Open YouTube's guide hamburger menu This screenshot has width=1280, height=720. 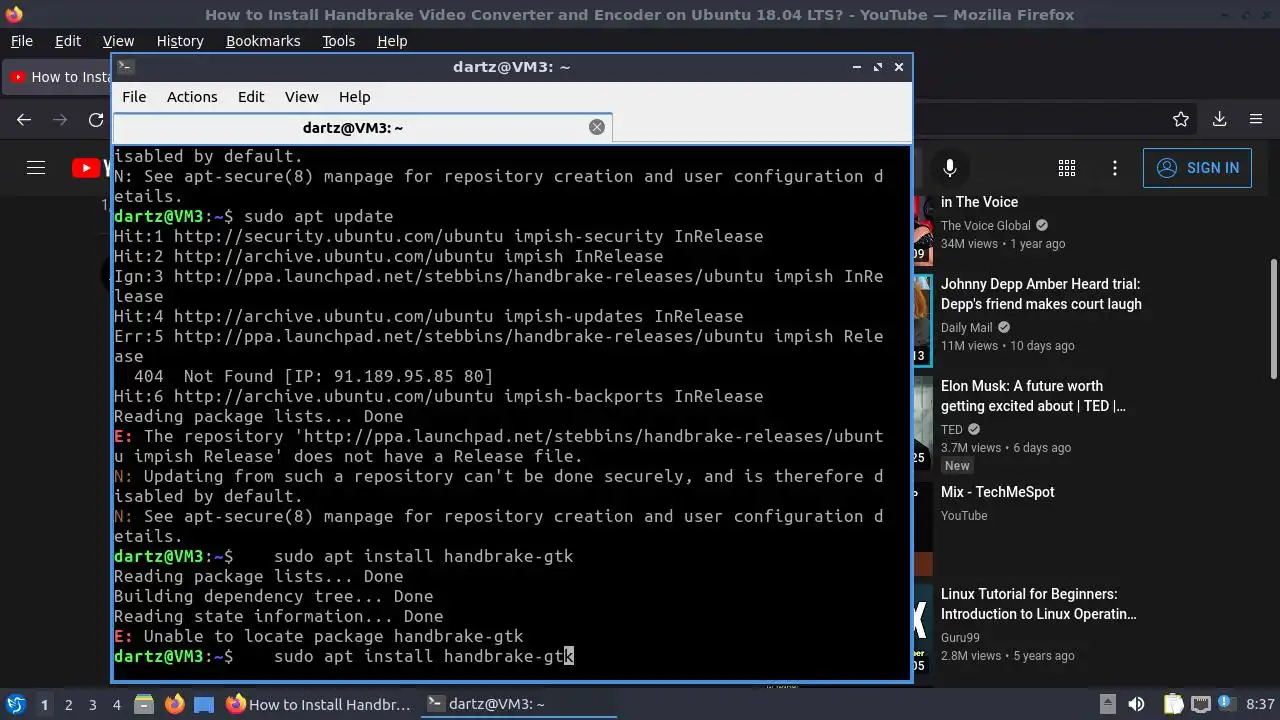click(x=36, y=168)
